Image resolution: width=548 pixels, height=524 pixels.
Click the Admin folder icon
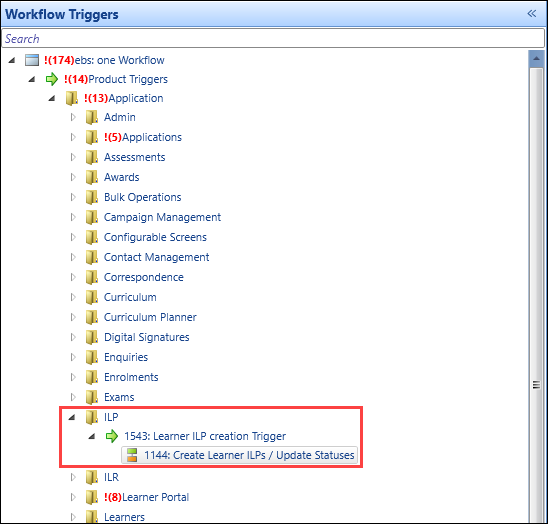(92, 117)
